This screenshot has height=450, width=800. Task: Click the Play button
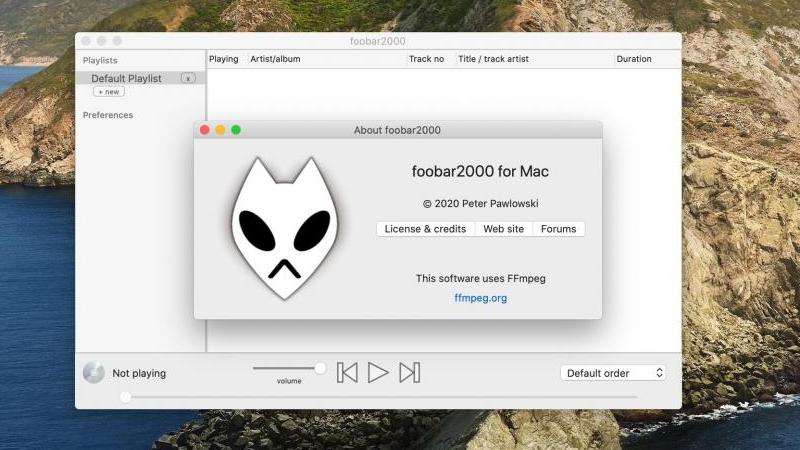(377, 373)
